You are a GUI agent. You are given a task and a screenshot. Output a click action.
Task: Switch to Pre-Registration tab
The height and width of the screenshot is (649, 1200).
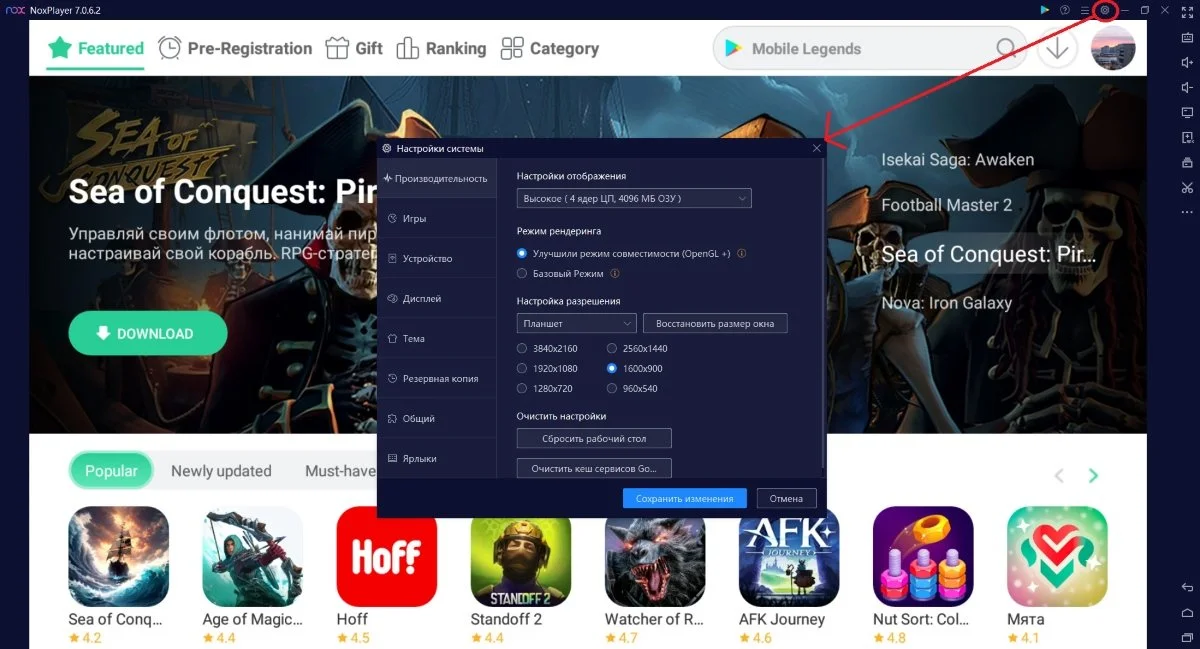pos(235,48)
